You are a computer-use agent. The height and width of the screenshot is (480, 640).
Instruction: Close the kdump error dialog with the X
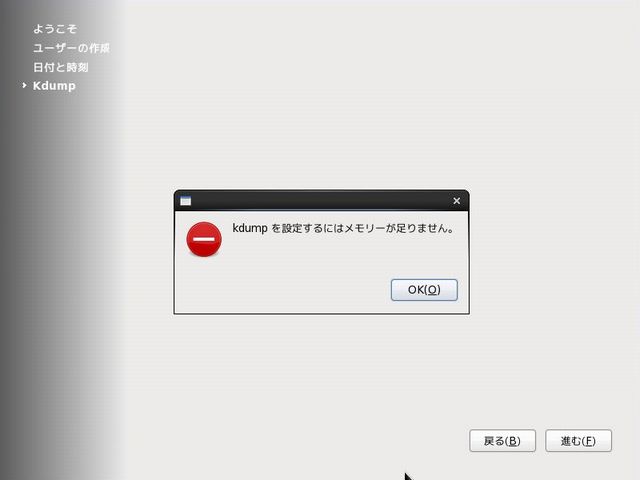(457, 201)
